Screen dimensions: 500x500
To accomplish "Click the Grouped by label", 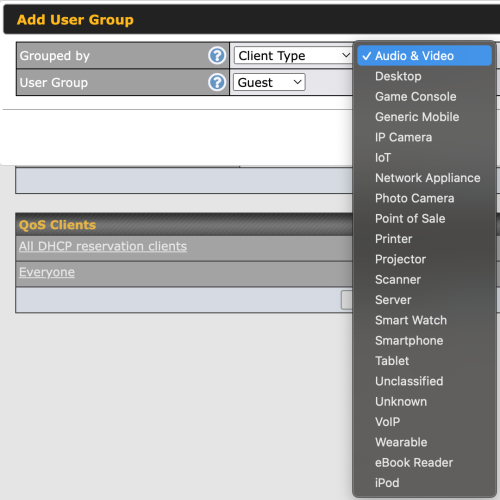I will coord(55,56).
